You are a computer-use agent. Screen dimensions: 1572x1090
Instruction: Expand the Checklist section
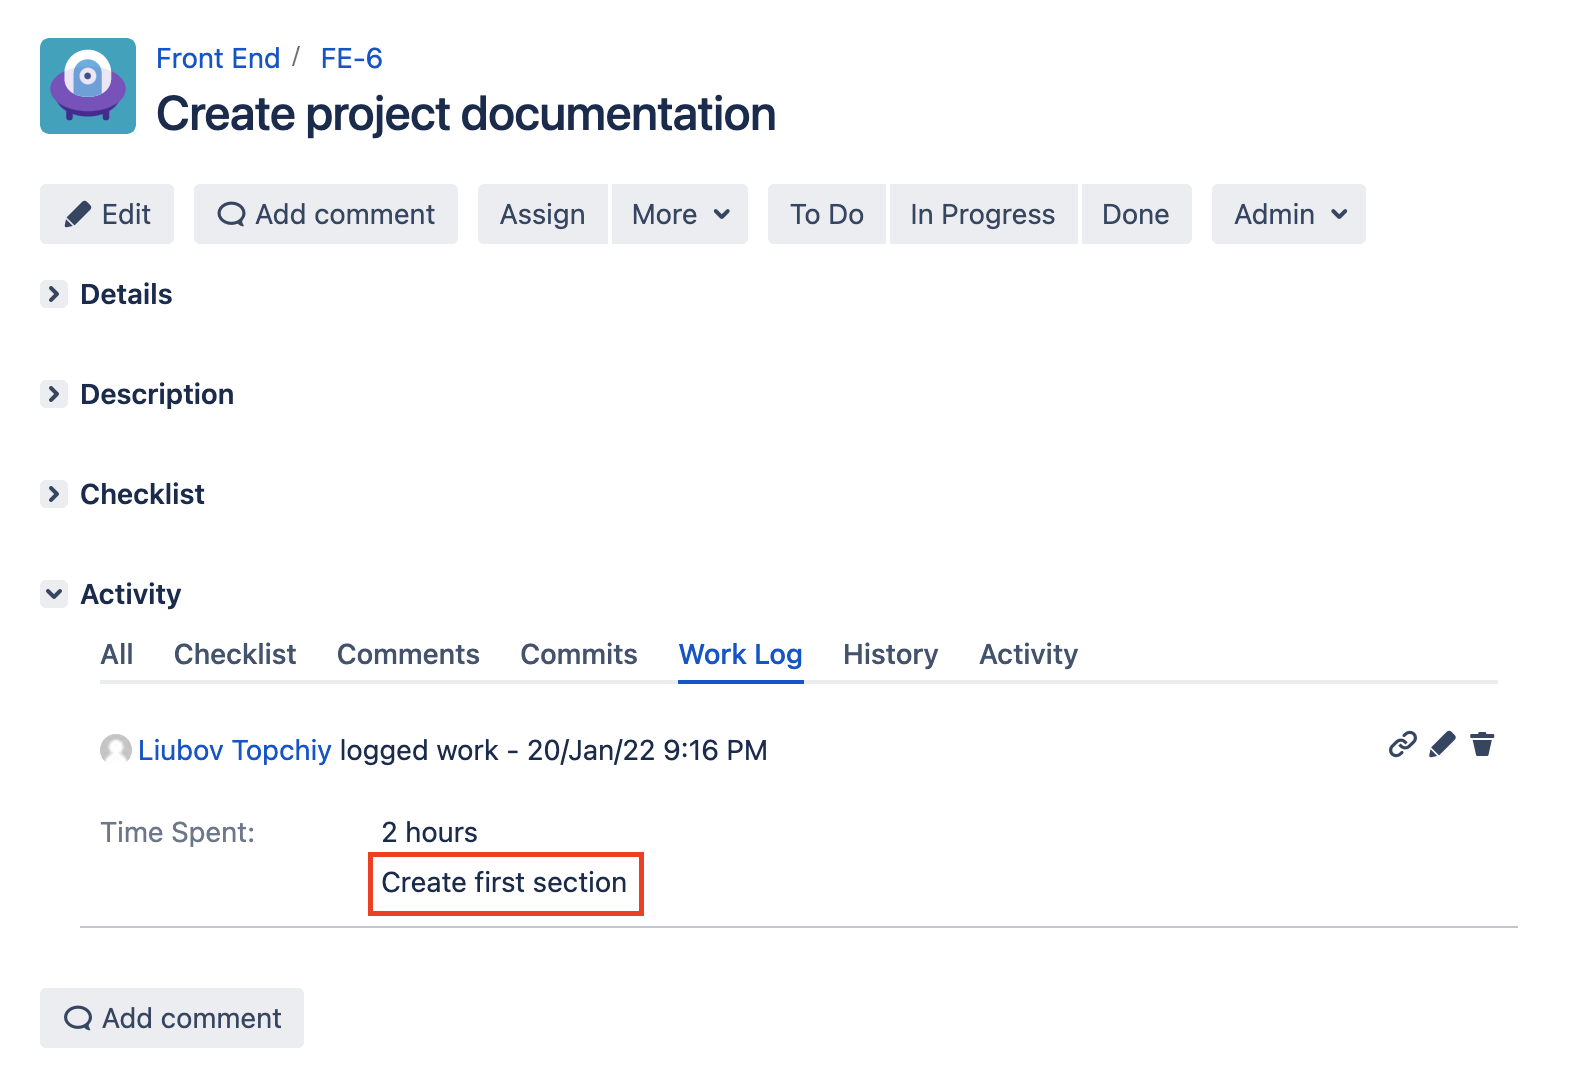coord(54,494)
